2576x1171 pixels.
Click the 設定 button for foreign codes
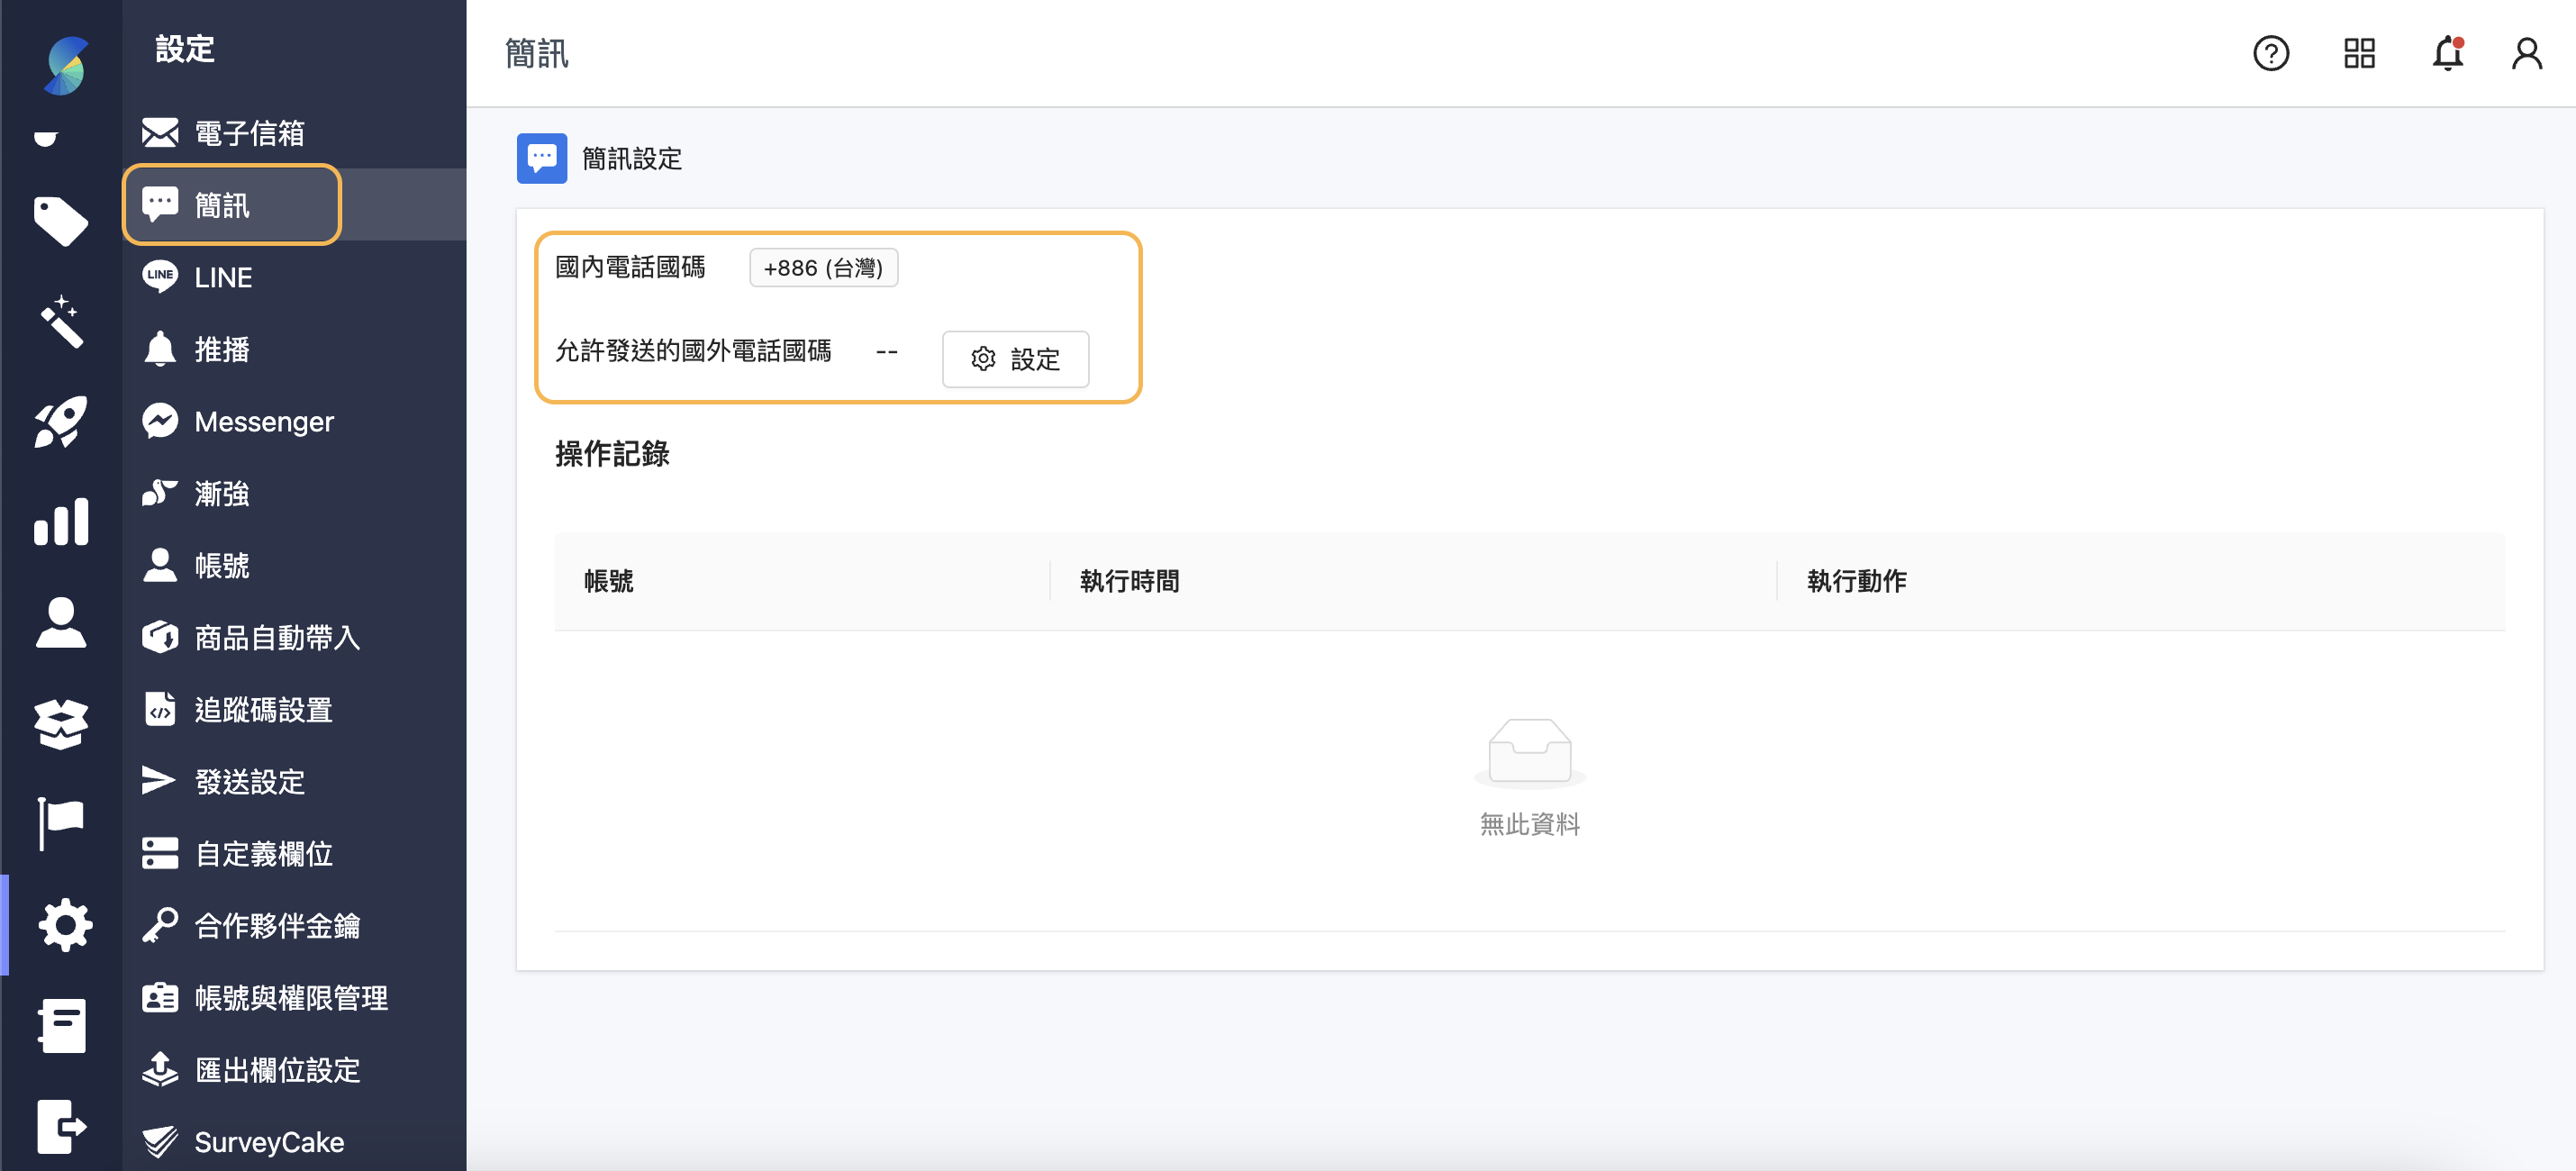tap(1015, 359)
